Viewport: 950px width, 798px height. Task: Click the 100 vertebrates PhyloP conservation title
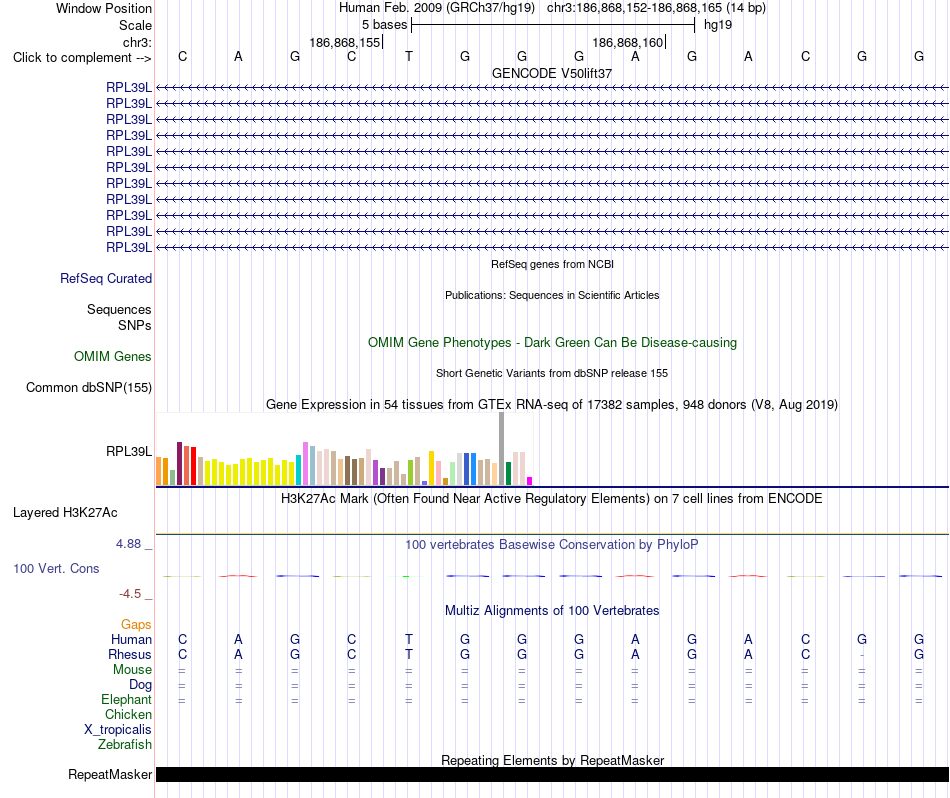pos(552,545)
